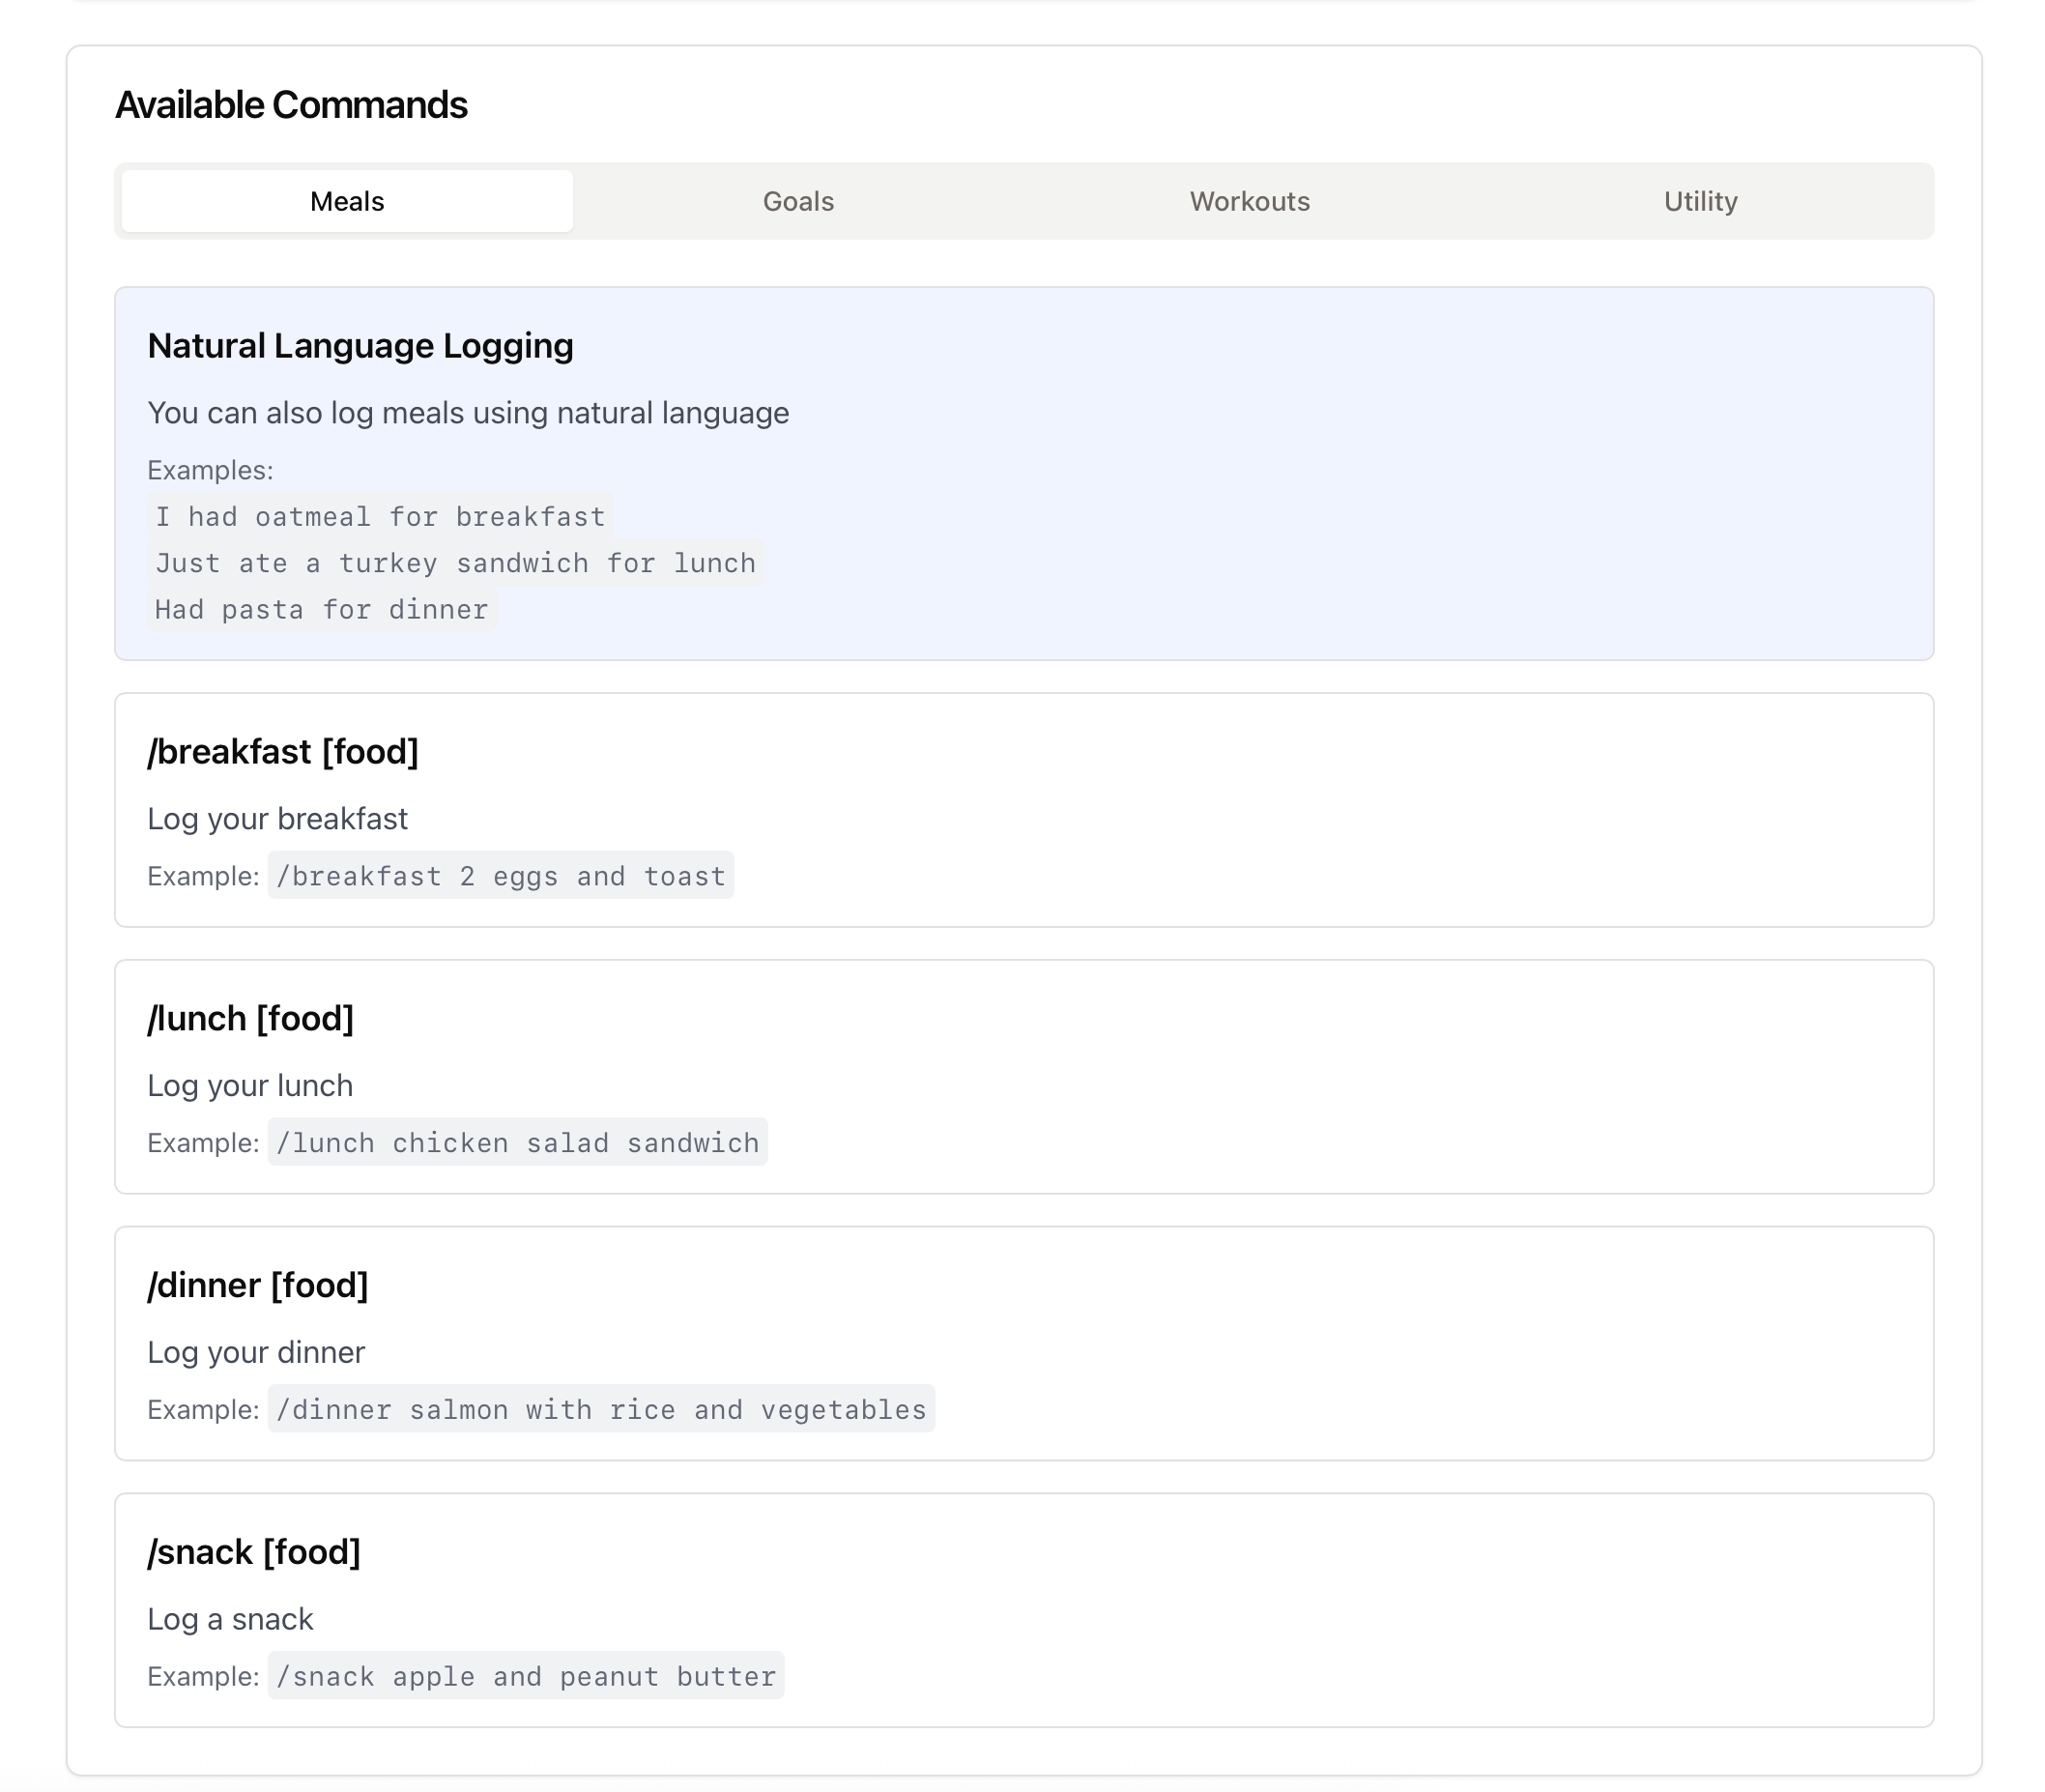This screenshot has width=2045, height=1792.
Task: Click the /dinner salmon with rice example code
Action: 601,1409
